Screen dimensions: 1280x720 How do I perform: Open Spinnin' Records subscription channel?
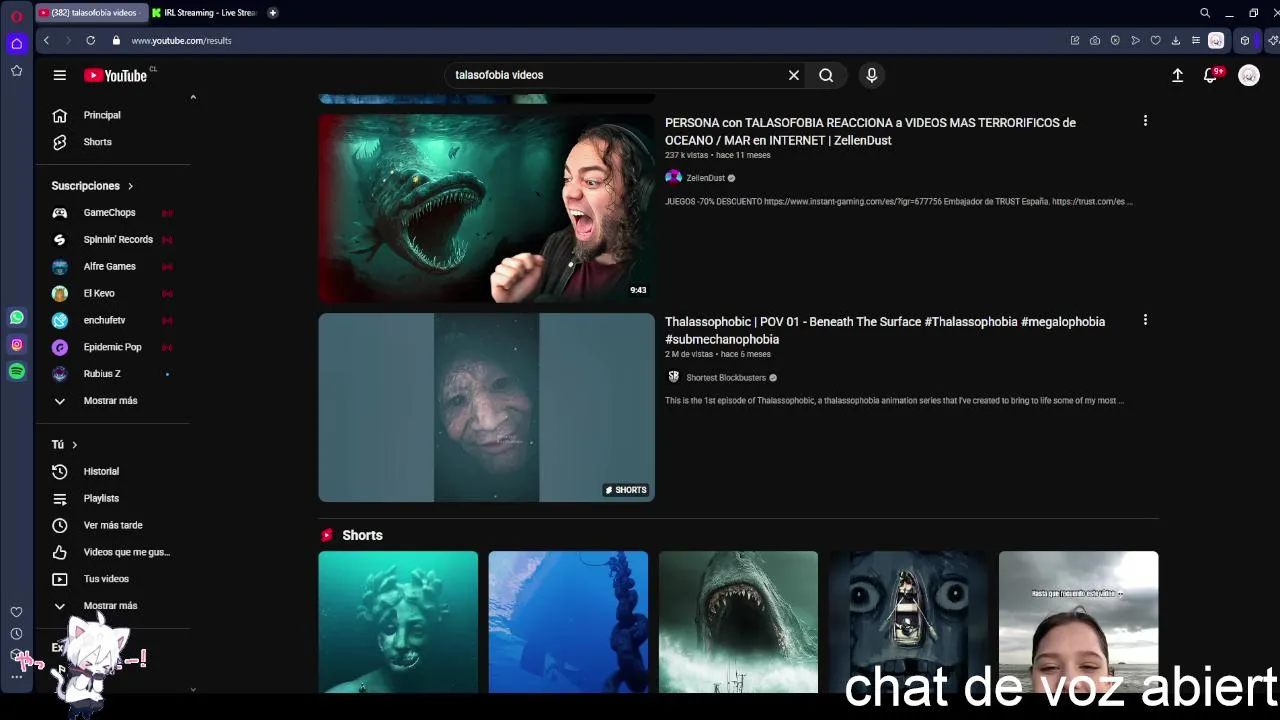[118, 240]
